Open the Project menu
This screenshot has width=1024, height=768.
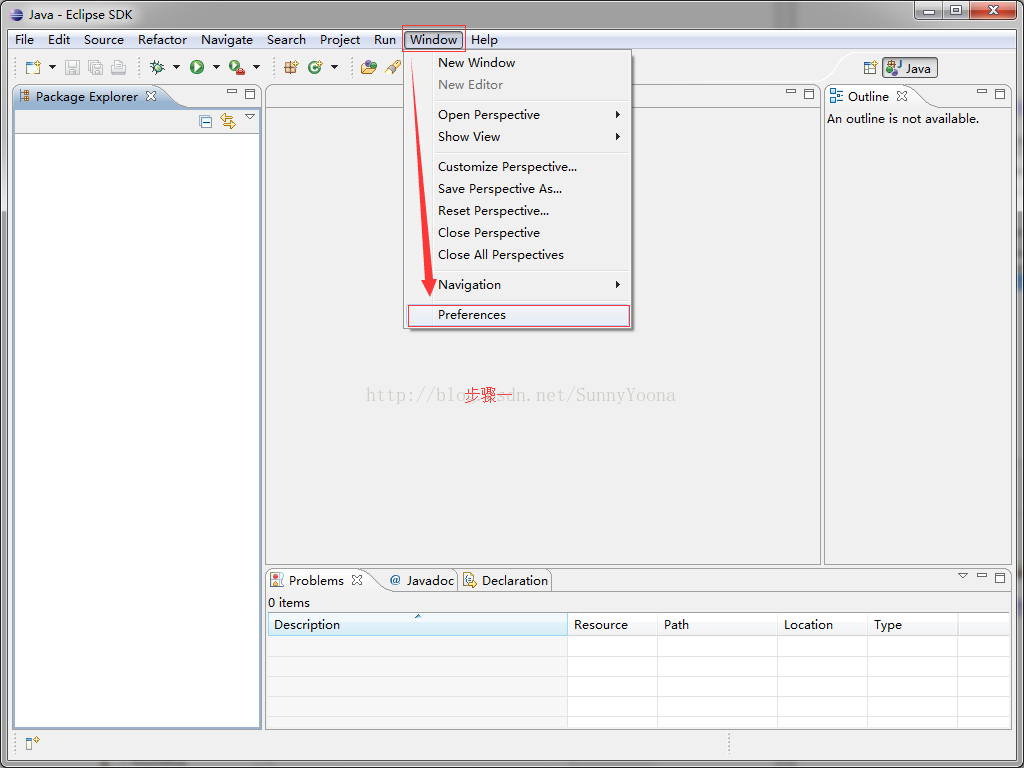340,40
